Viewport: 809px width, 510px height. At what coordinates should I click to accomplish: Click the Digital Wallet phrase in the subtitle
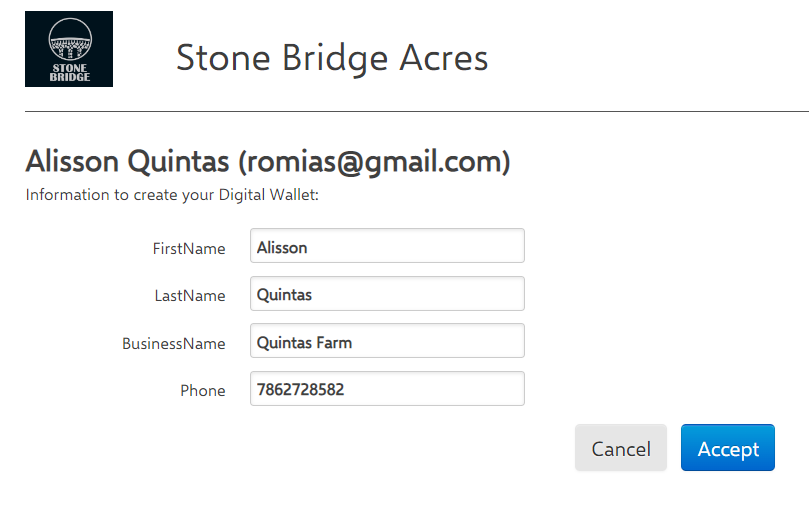click(266, 195)
